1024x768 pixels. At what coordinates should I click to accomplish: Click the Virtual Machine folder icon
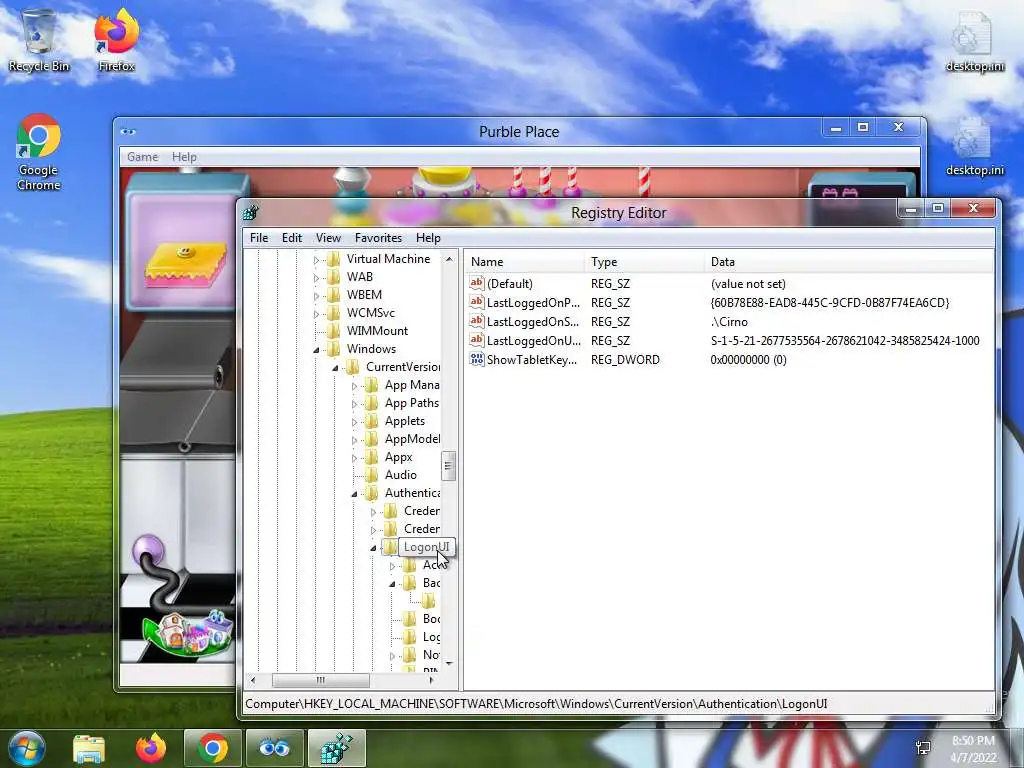click(334, 259)
